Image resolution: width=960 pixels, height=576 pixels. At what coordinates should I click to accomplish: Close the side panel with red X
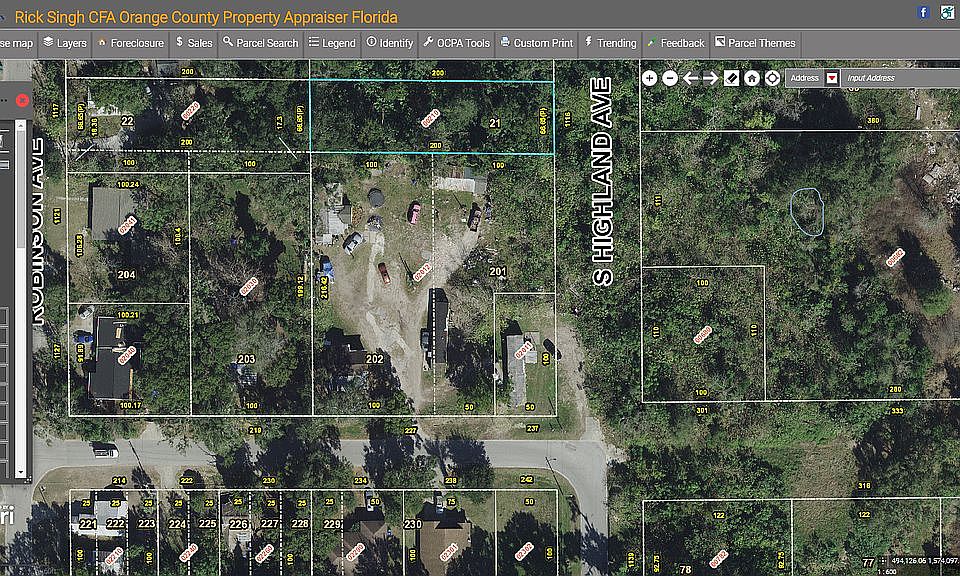coord(22,100)
